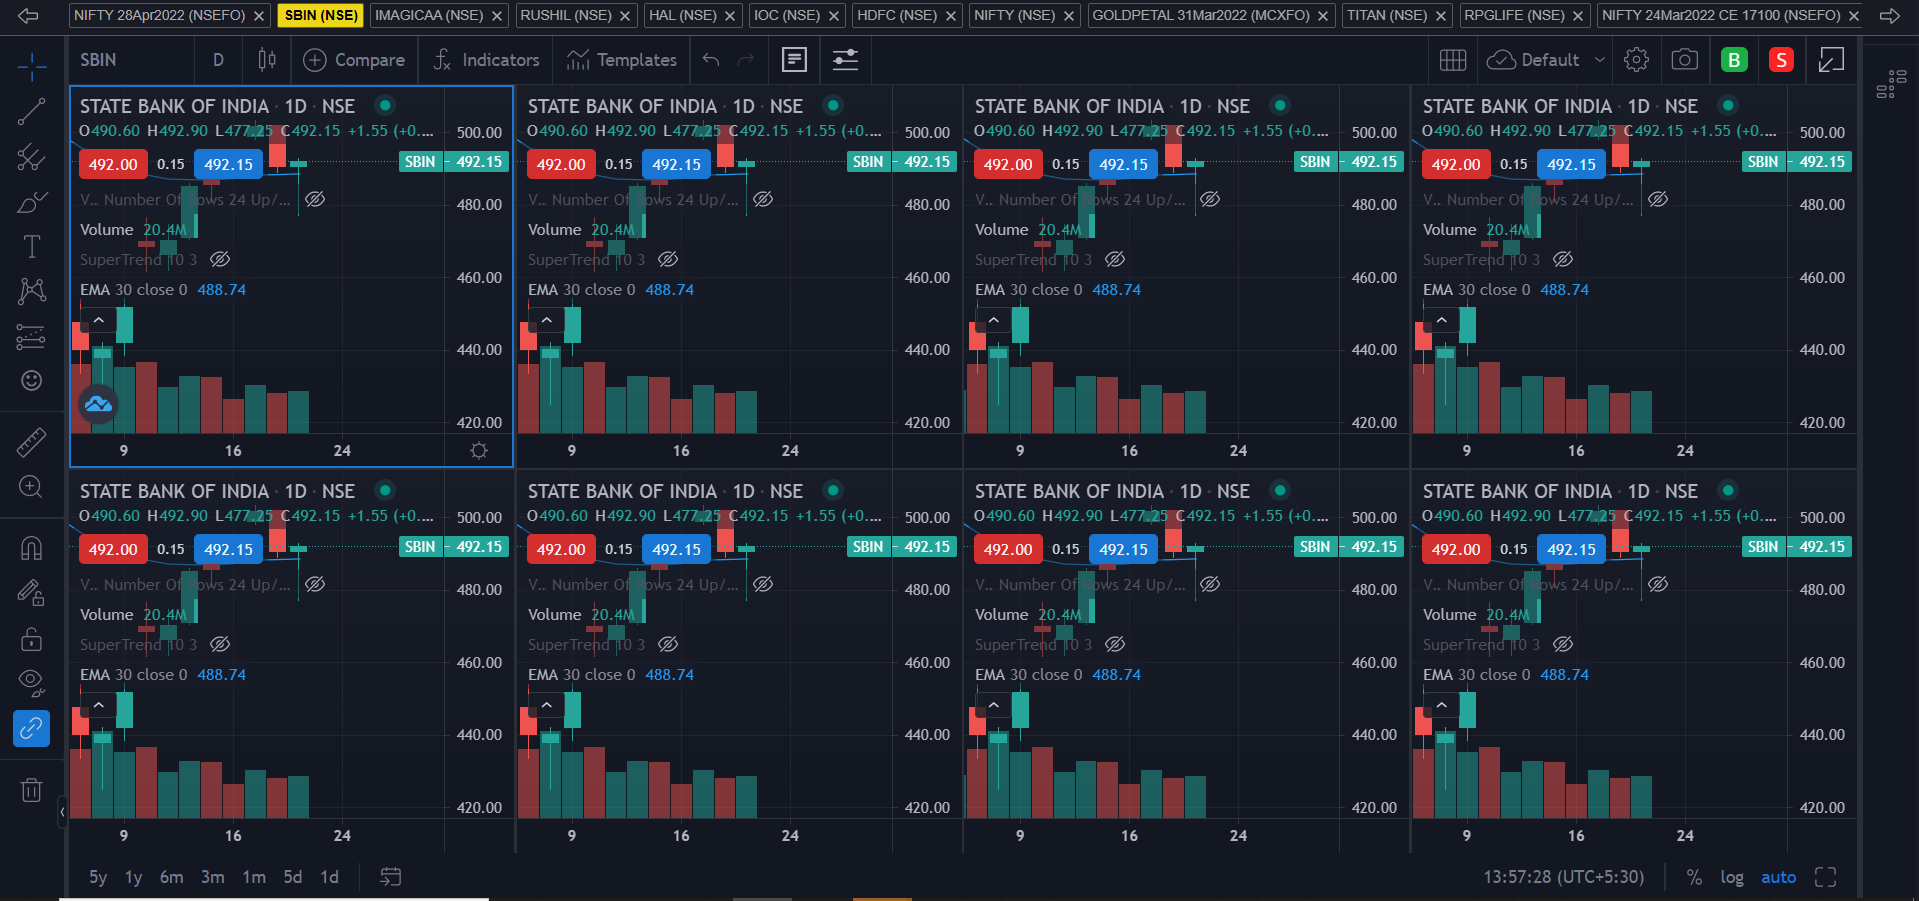Open the Indicators dialog
The width and height of the screenshot is (1919, 901).
click(486, 60)
